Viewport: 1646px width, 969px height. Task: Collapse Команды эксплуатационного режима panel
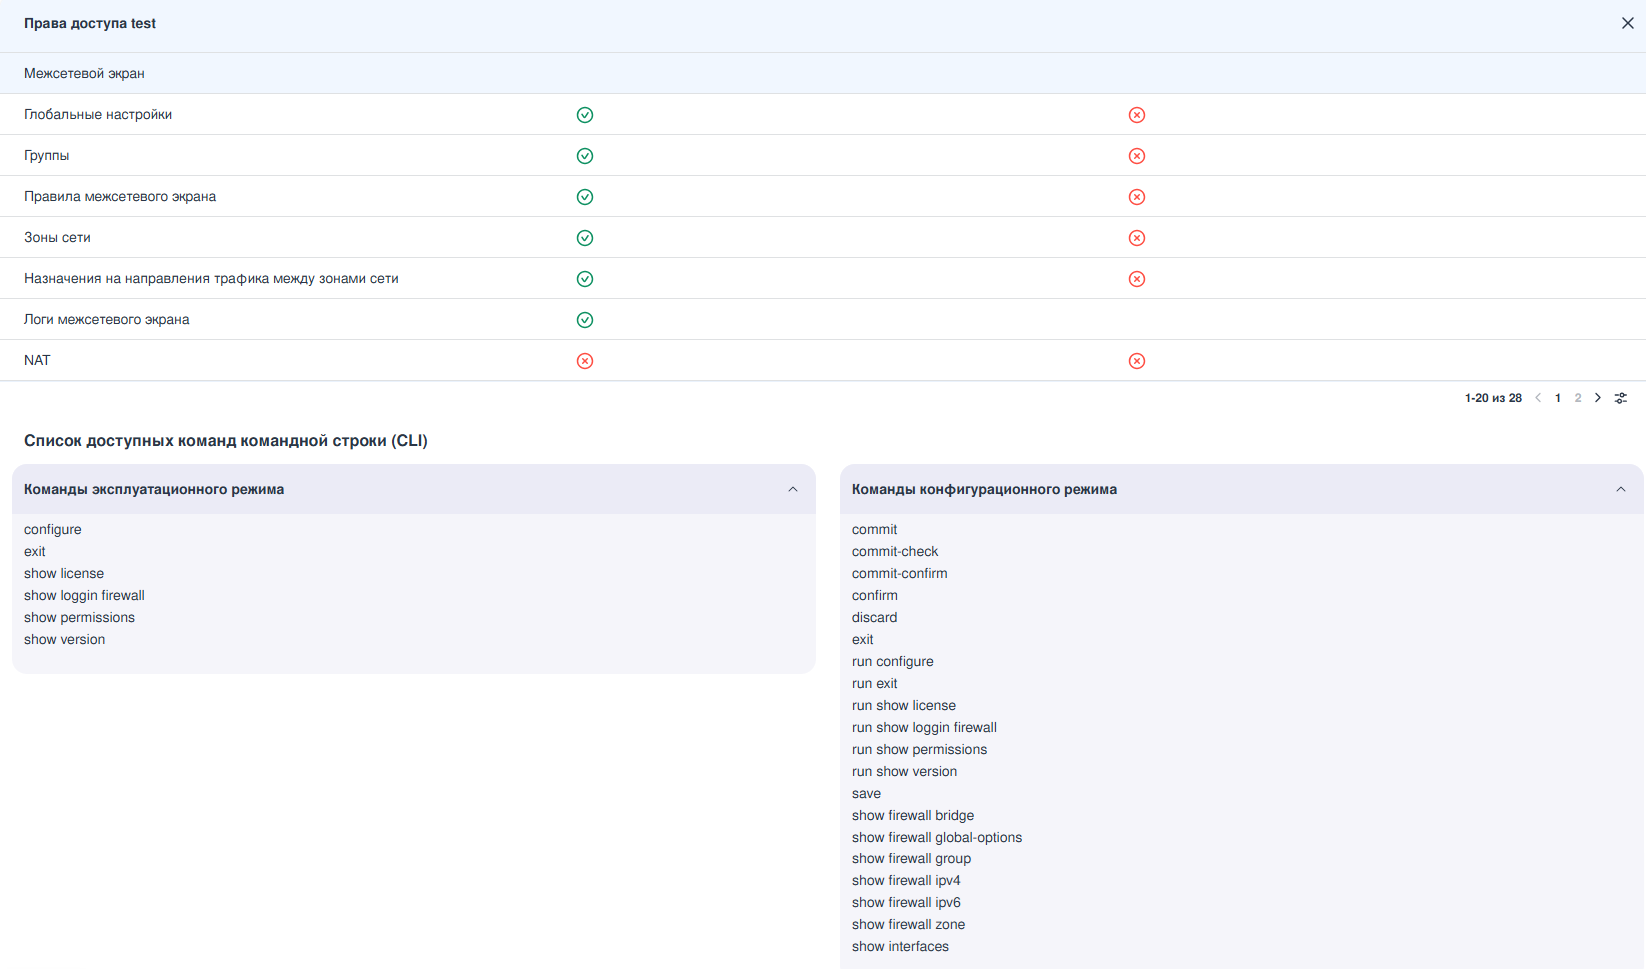tap(793, 489)
